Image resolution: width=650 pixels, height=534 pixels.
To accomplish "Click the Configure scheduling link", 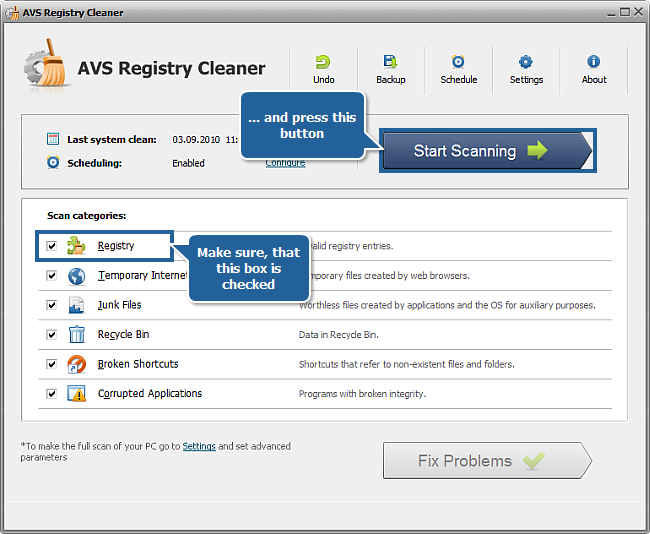I will point(285,163).
